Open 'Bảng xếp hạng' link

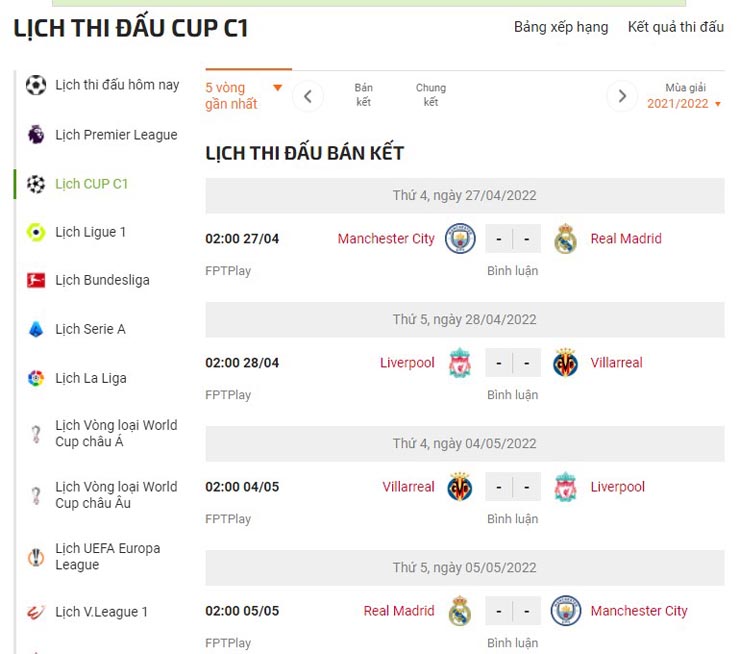click(x=561, y=27)
